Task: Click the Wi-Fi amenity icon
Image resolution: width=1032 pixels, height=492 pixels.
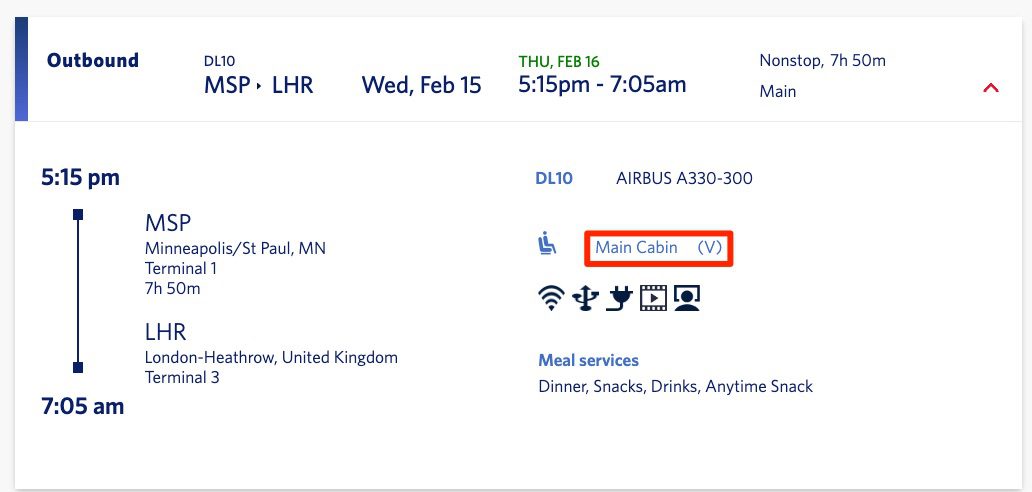Action: 551,299
